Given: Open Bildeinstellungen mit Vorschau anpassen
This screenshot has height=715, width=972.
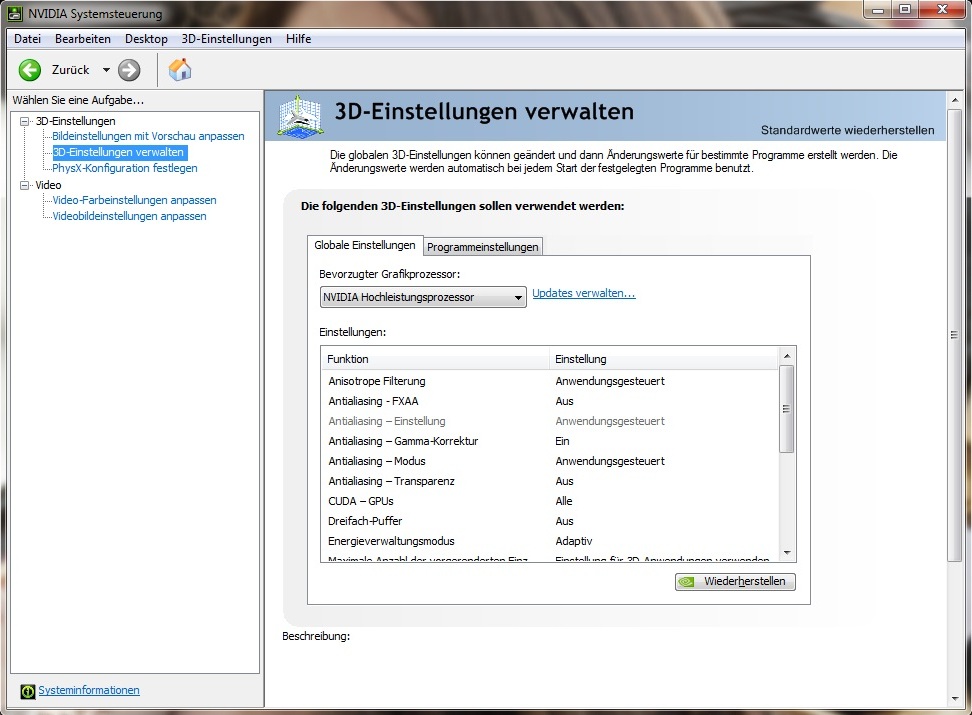Looking at the screenshot, I should click(148, 136).
